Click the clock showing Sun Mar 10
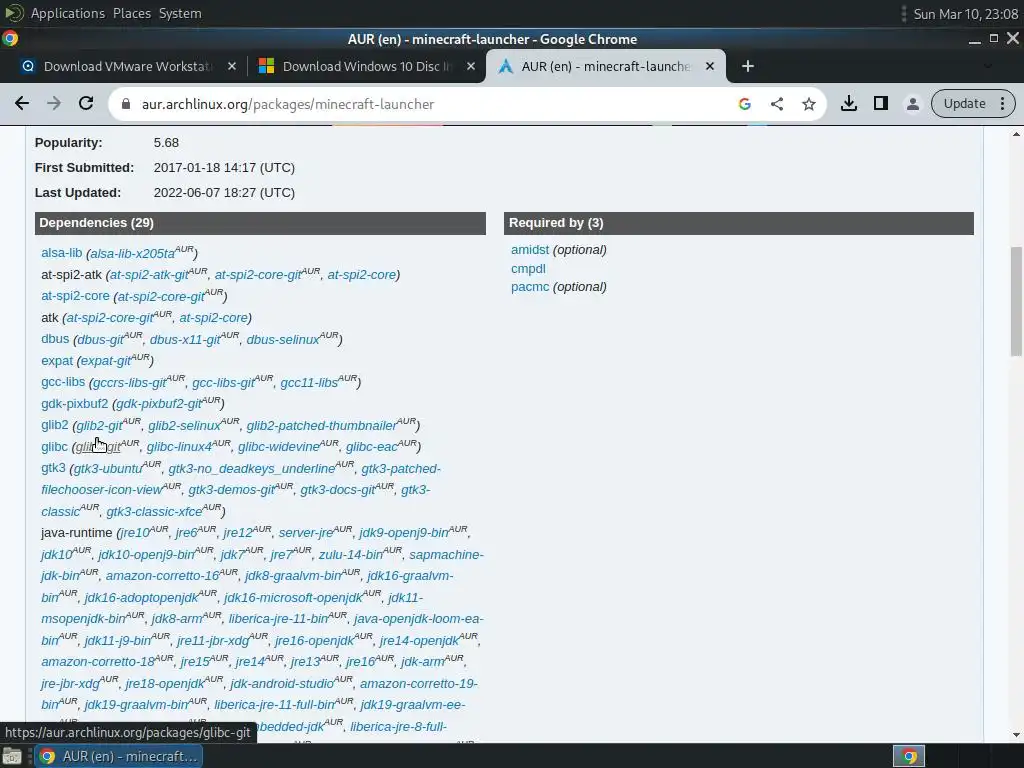This screenshot has height=768, width=1024. click(x=965, y=14)
